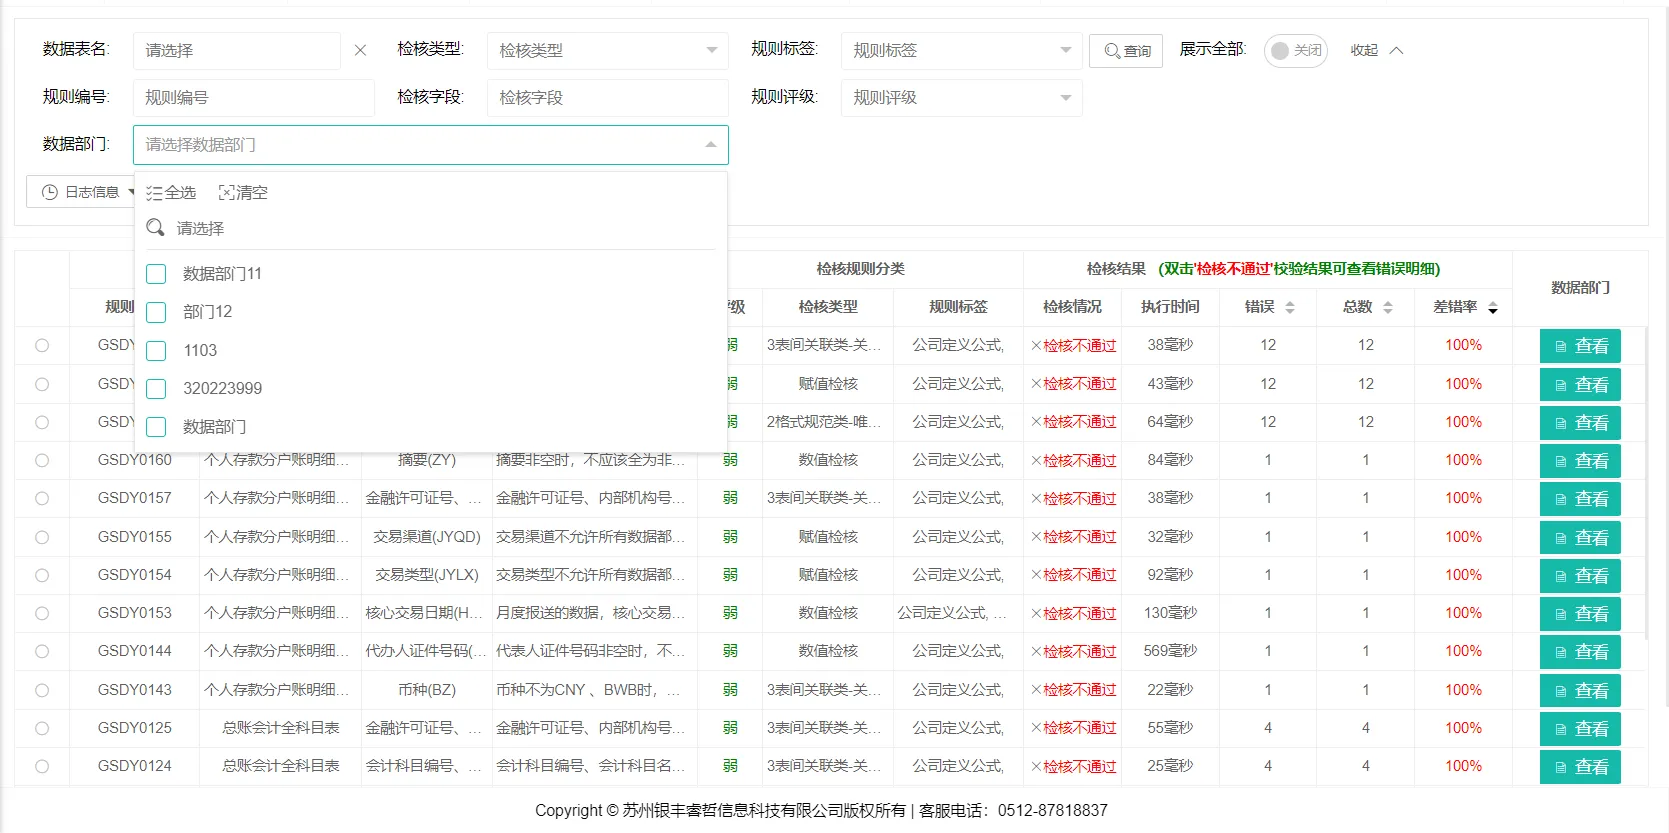
Task: Toggle the 展示全部 switch on
Action: click(x=1295, y=50)
